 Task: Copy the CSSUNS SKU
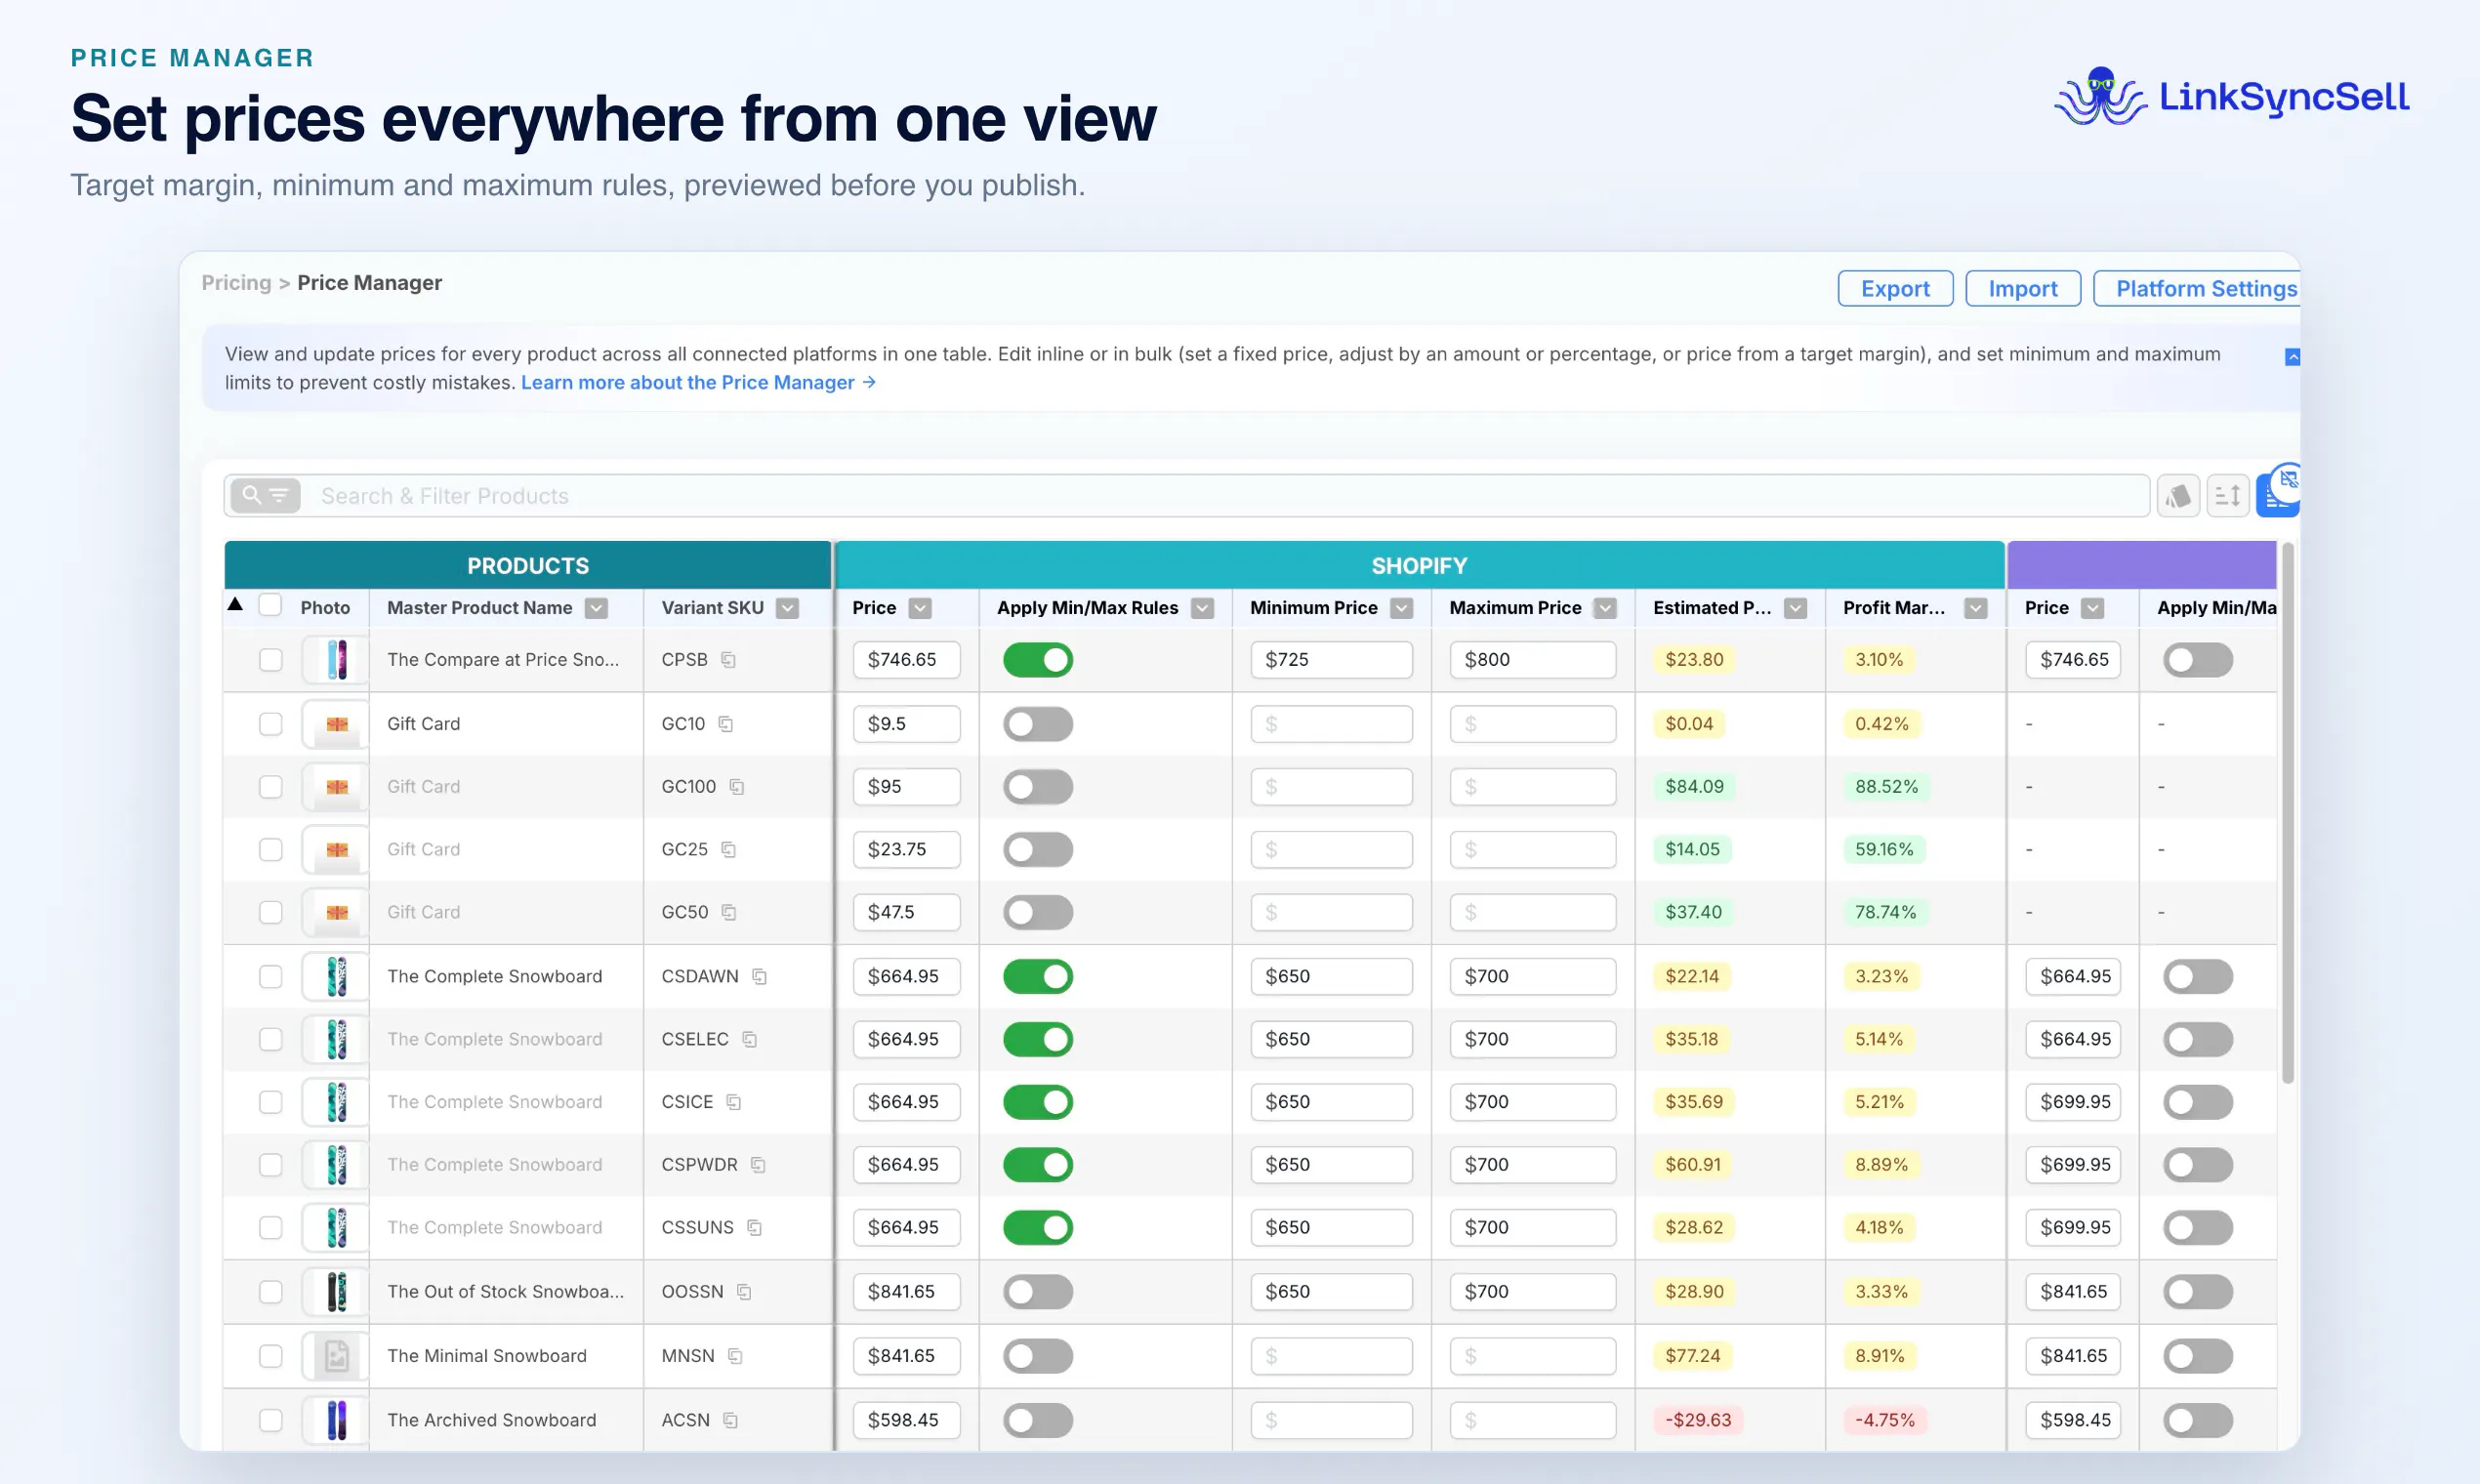pyautogui.click(x=755, y=1228)
